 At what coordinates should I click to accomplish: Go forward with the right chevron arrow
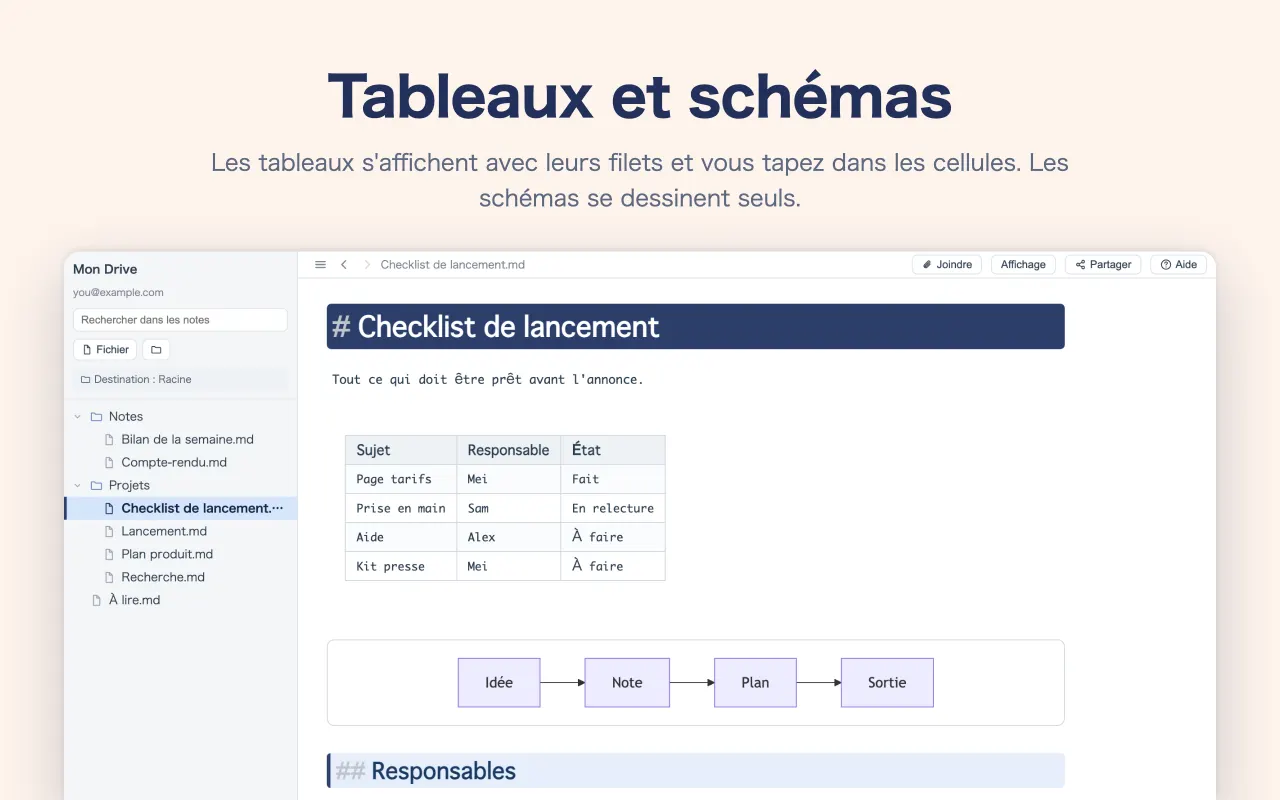pos(367,265)
